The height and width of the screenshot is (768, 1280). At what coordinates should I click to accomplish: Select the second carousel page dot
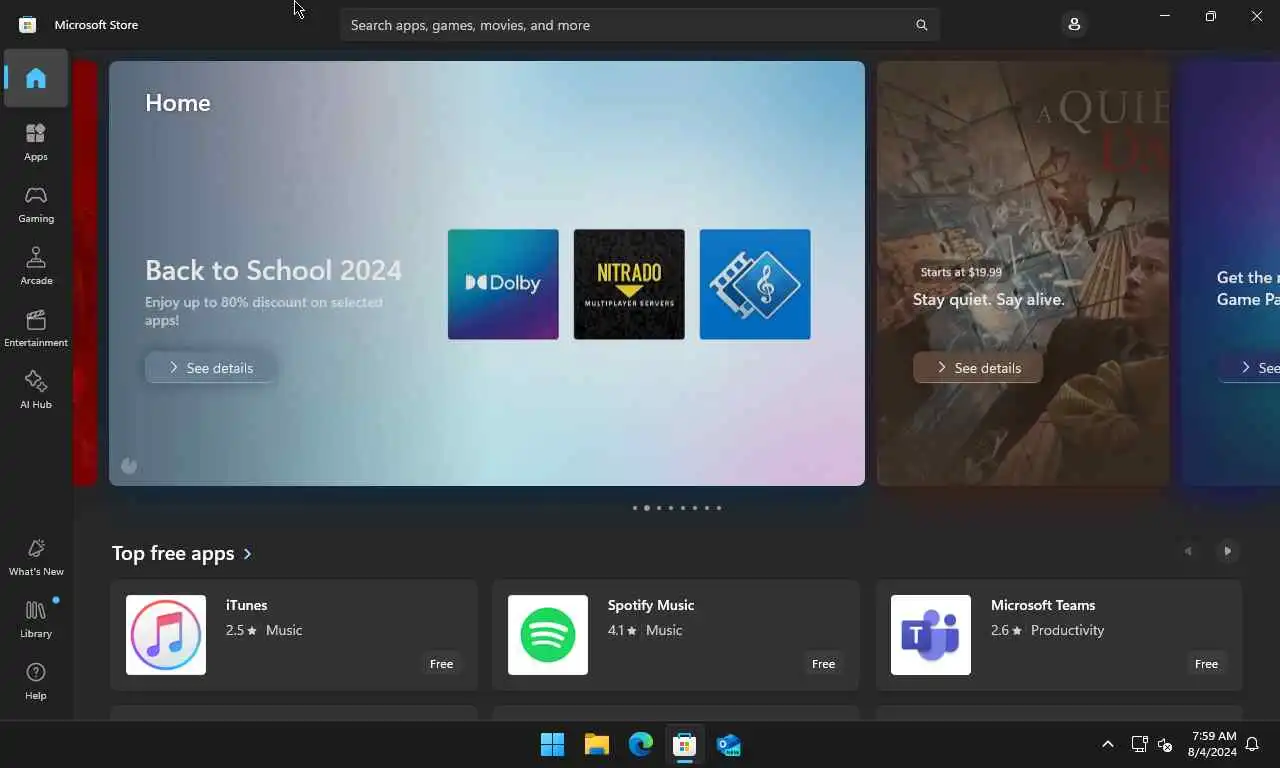pos(646,508)
